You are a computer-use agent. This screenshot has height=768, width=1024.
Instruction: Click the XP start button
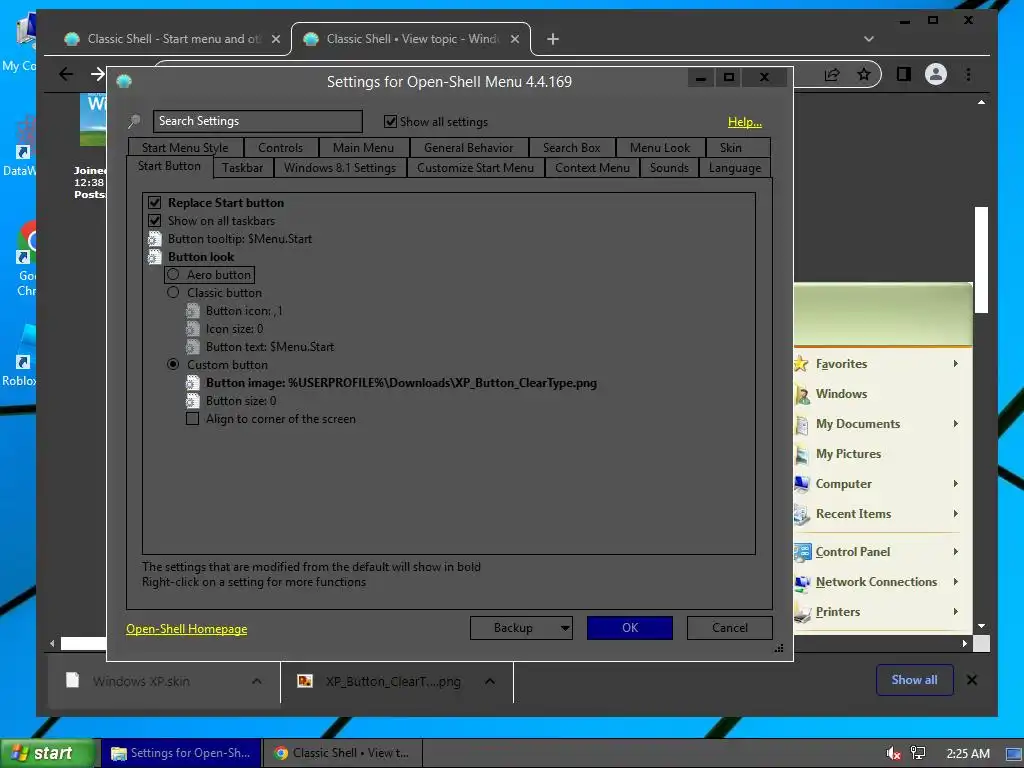pyautogui.click(x=47, y=753)
